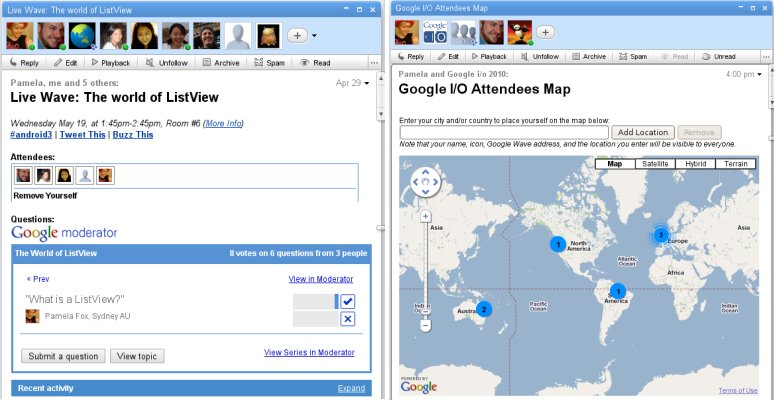Pan the map up

425,172
